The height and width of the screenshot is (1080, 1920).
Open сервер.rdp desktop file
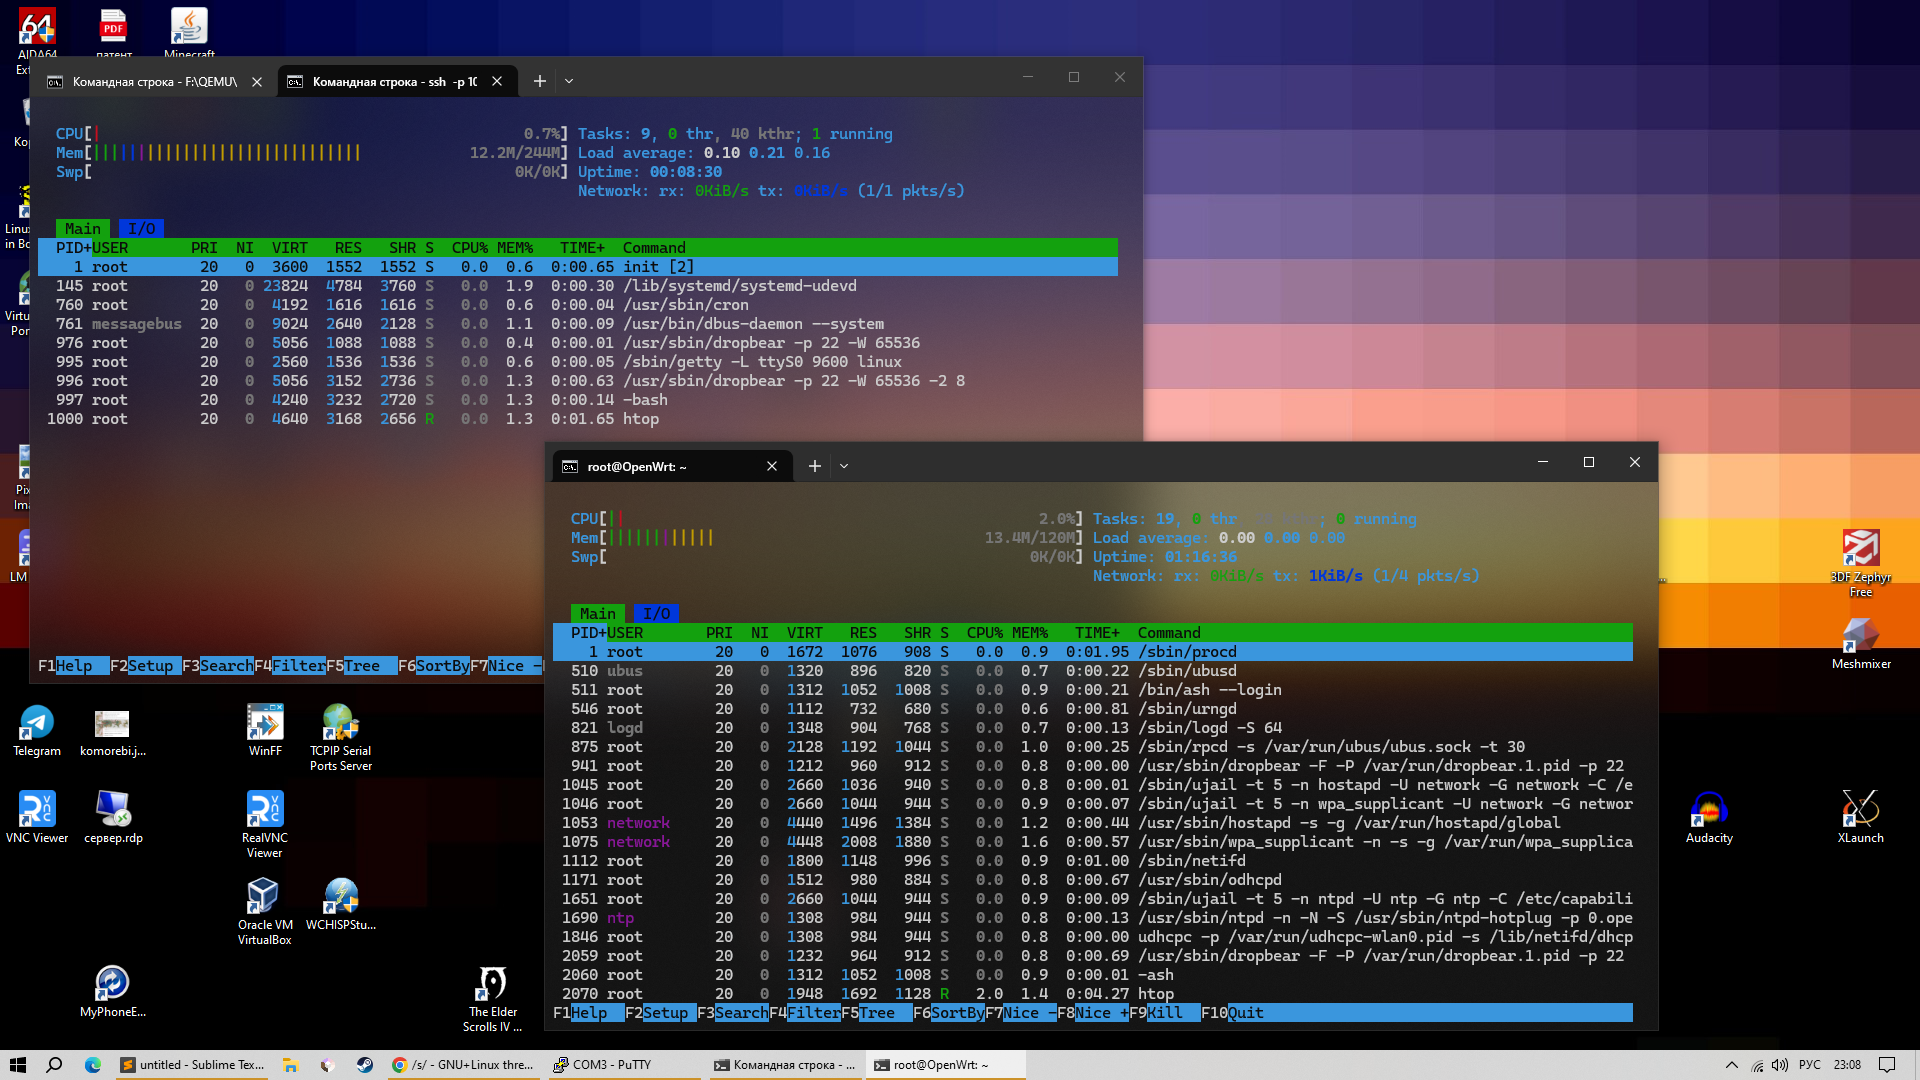(x=113, y=818)
